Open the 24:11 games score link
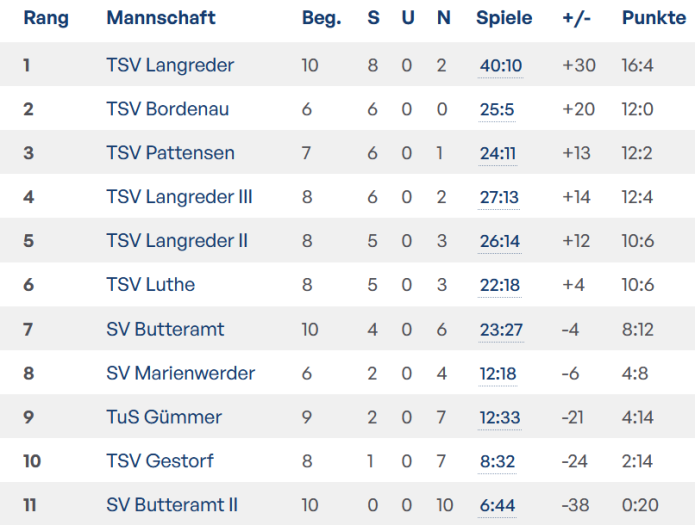 coord(498,154)
